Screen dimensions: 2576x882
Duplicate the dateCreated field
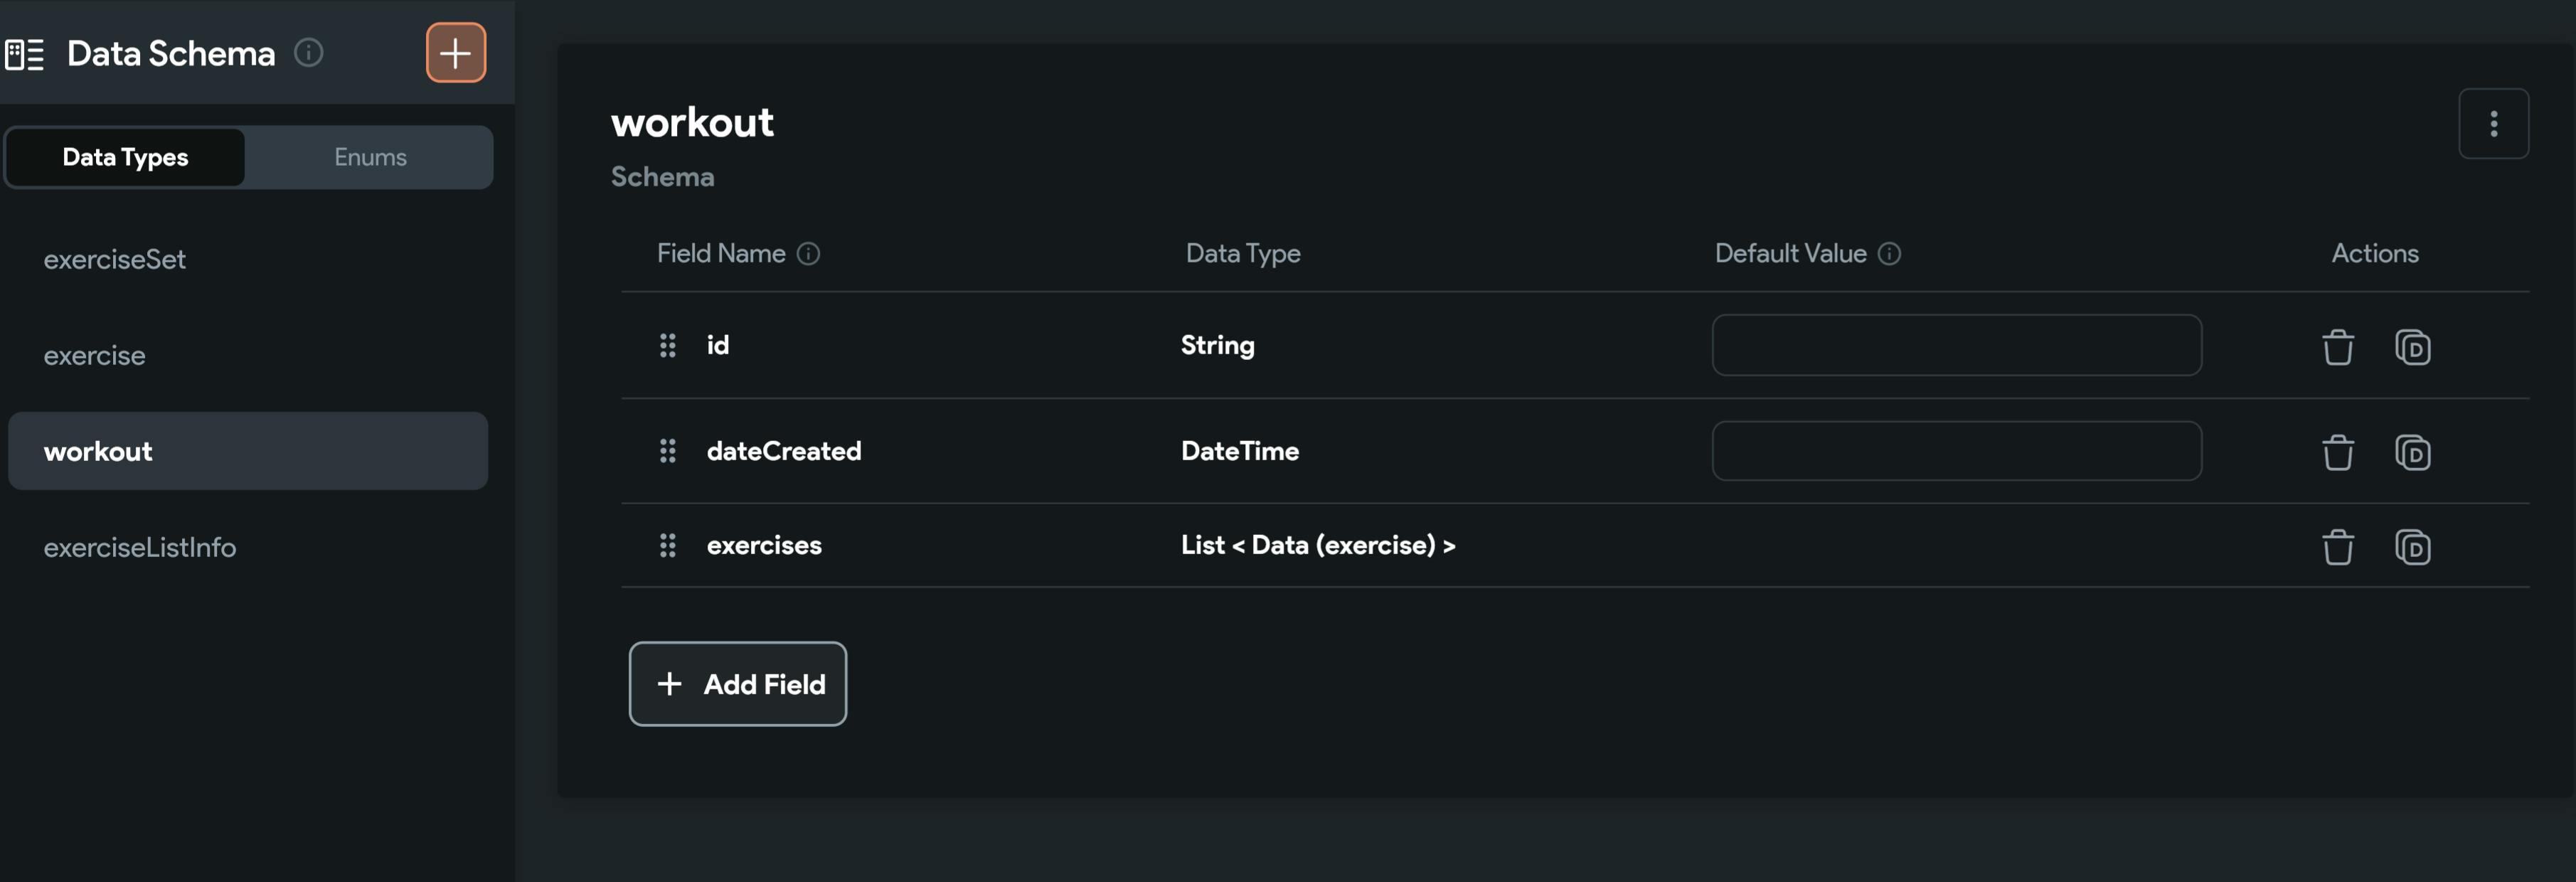2412,452
